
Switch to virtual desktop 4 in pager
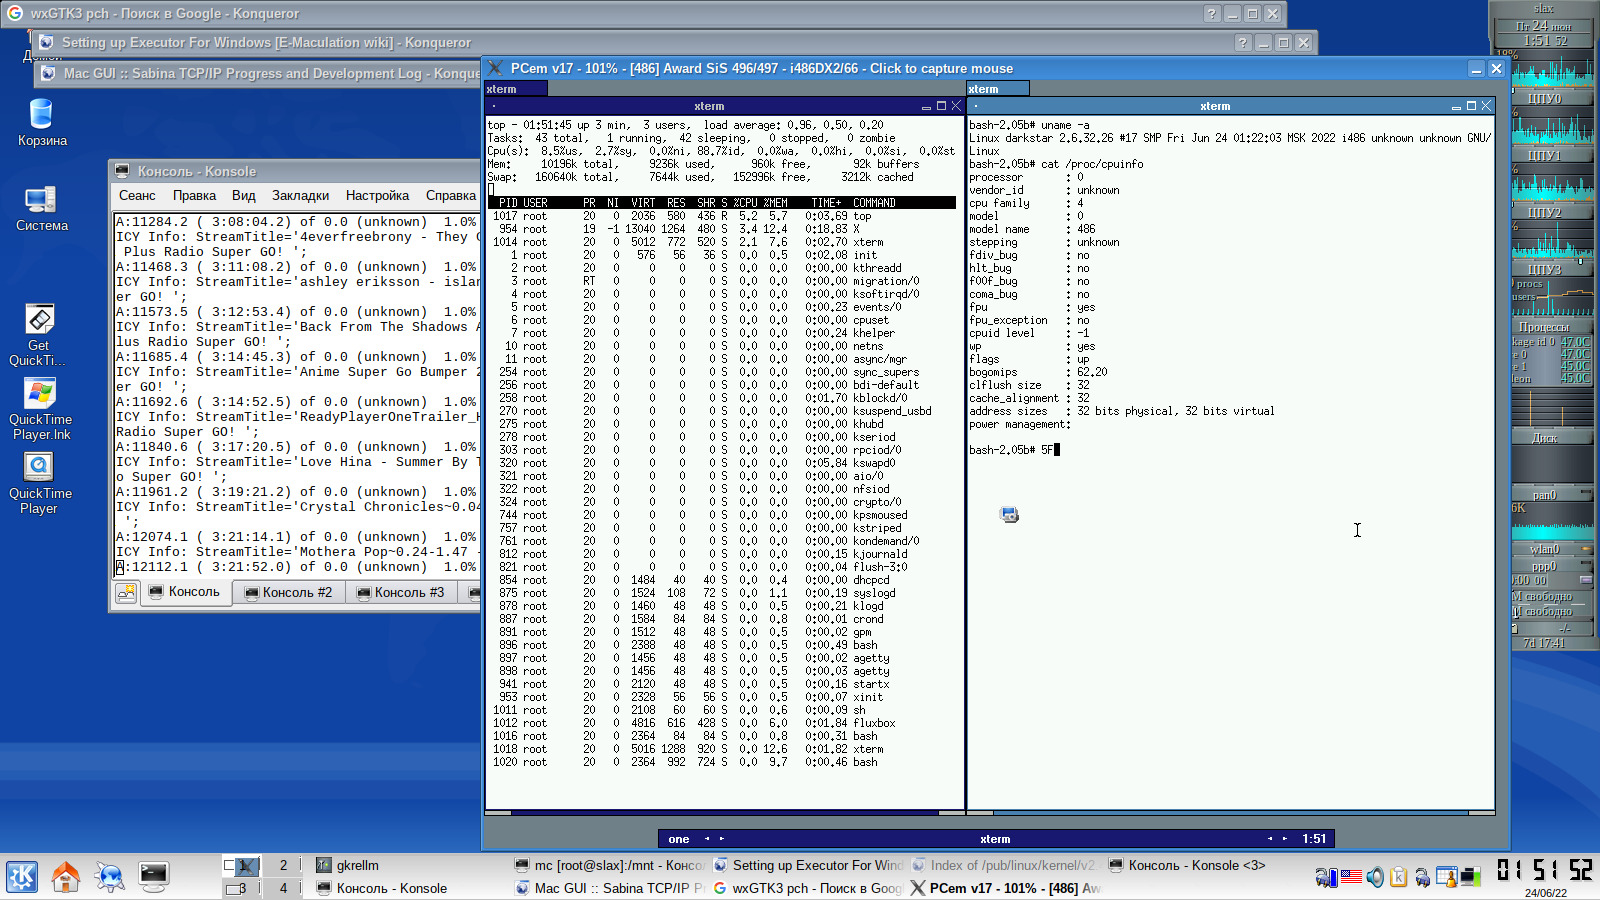283,888
